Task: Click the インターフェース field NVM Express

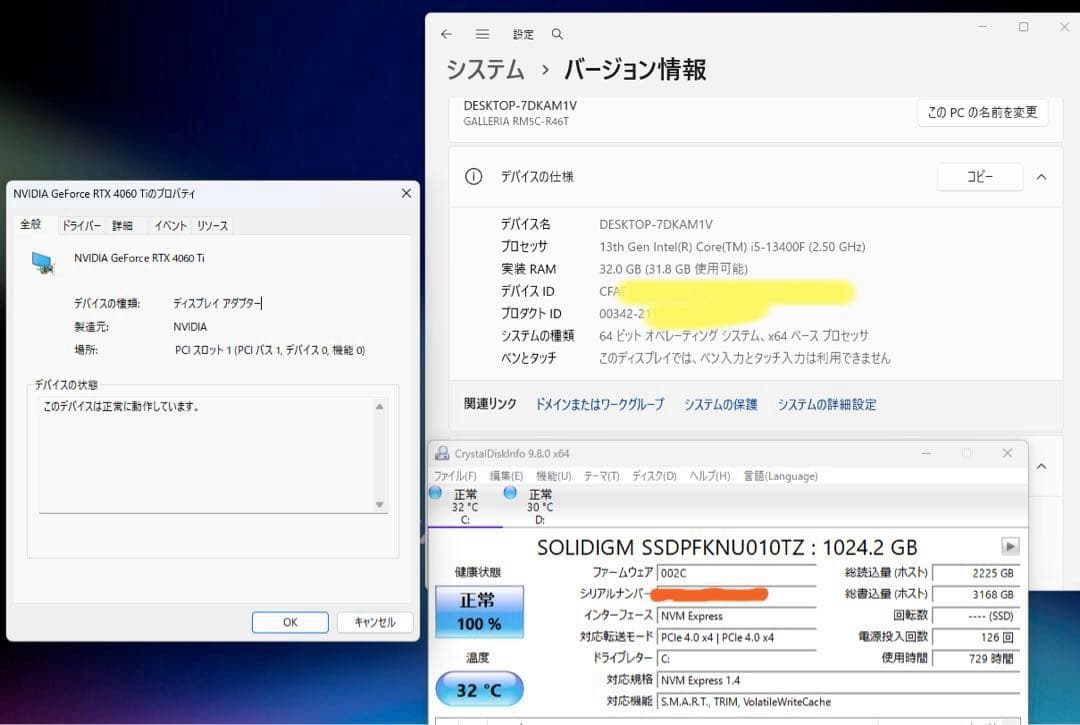Action: click(x=736, y=616)
